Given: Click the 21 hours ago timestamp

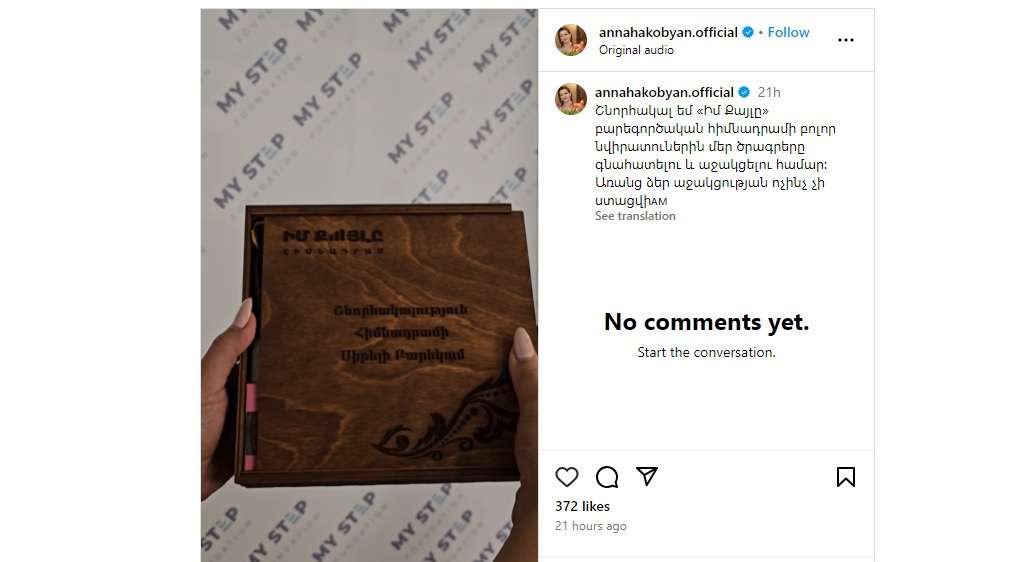Looking at the screenshot, I should (591, 526).
